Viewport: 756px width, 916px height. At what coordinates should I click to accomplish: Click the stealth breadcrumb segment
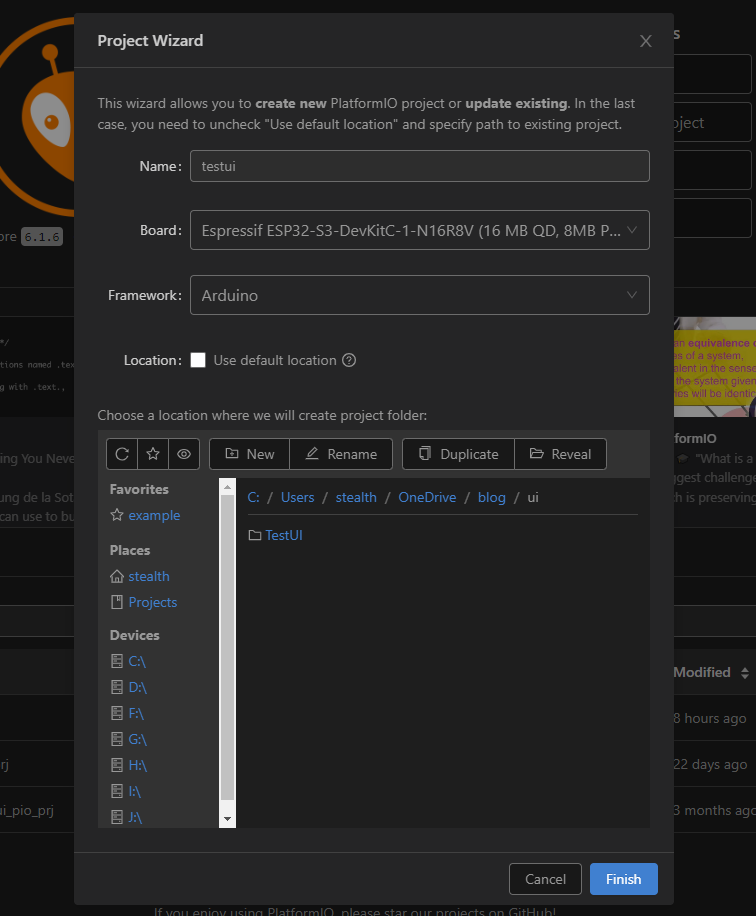tap(356, 497)
